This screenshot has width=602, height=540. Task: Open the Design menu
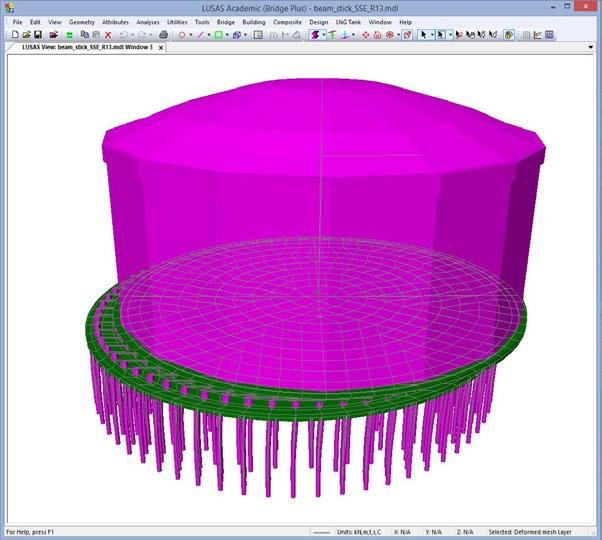point(319,22)
